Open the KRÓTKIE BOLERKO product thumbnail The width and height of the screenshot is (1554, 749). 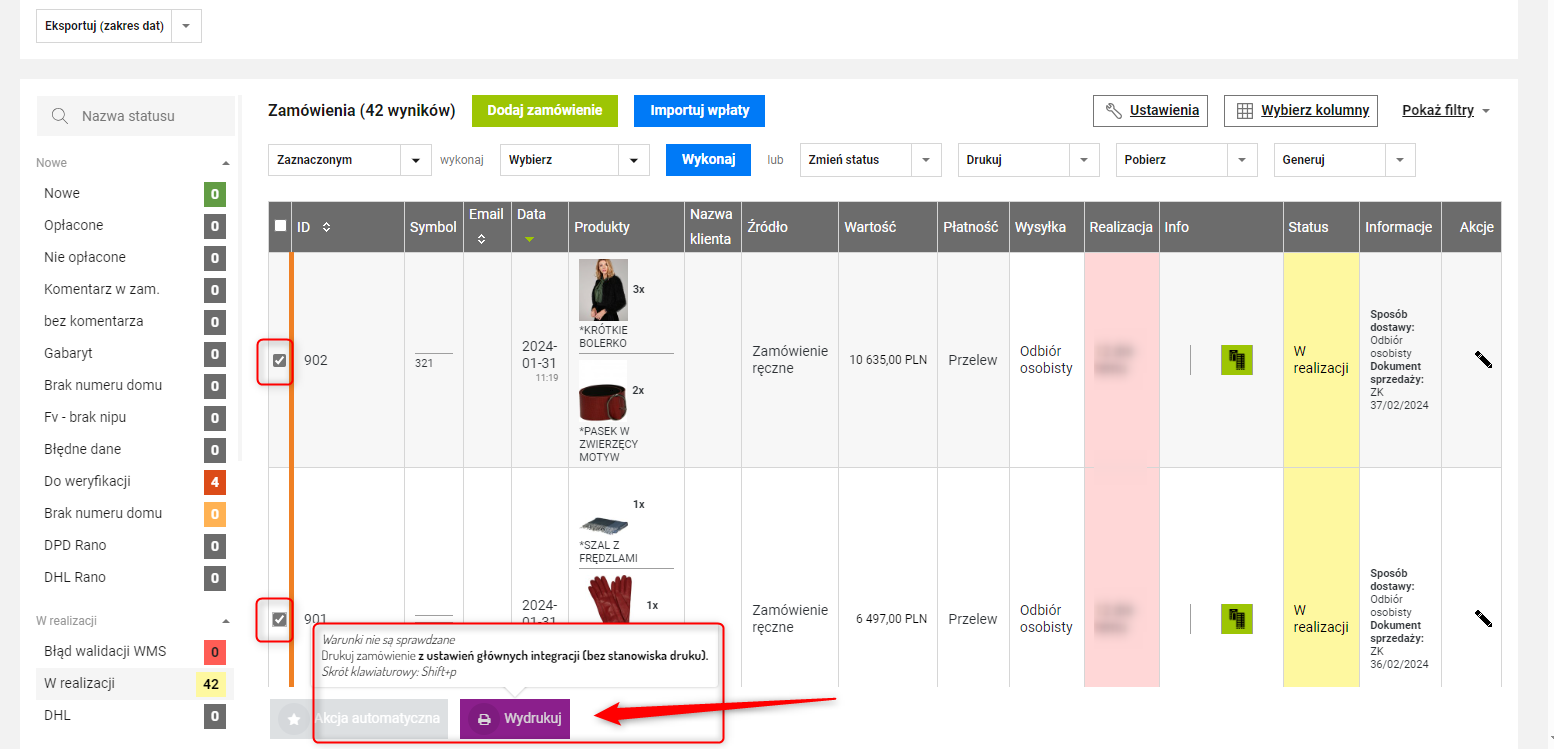pyautogui.click(x=603, y=290)
